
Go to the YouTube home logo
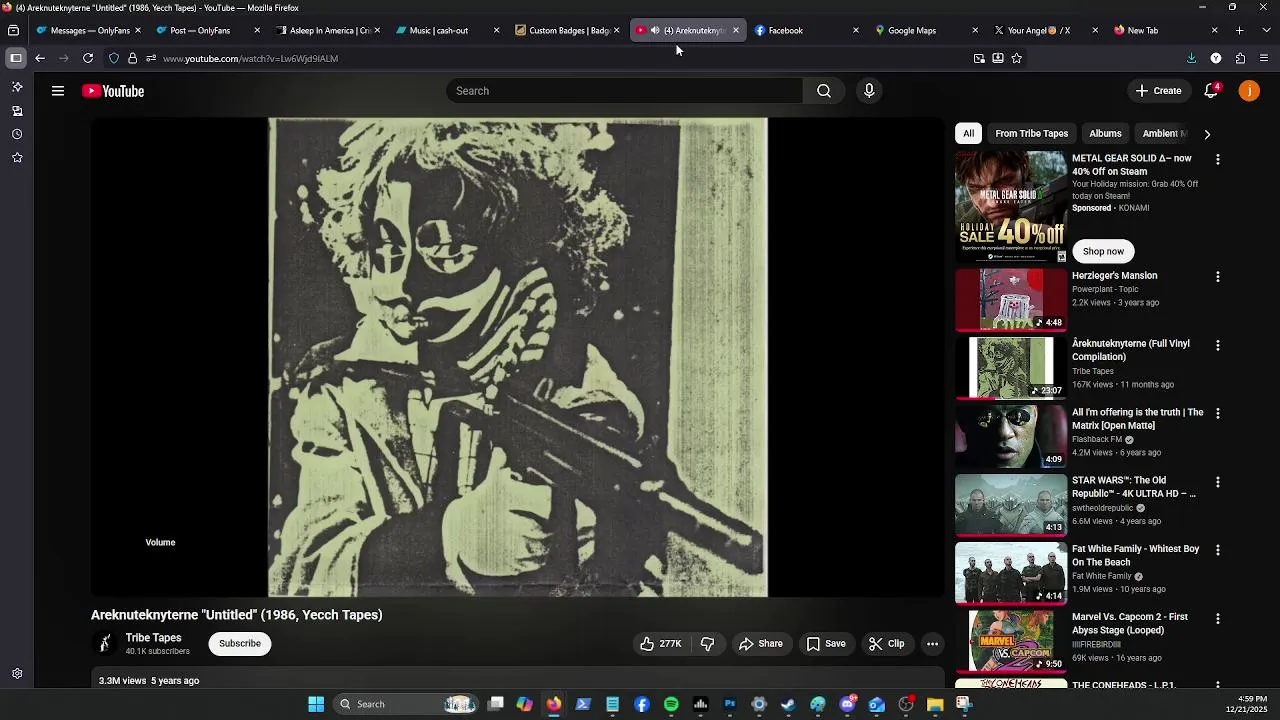113,91
